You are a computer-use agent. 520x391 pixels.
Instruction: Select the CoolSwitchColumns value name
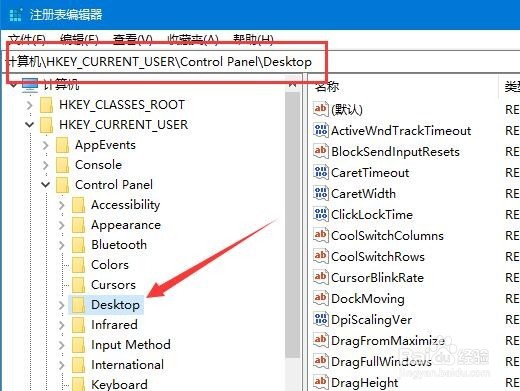tap(387, 235)
